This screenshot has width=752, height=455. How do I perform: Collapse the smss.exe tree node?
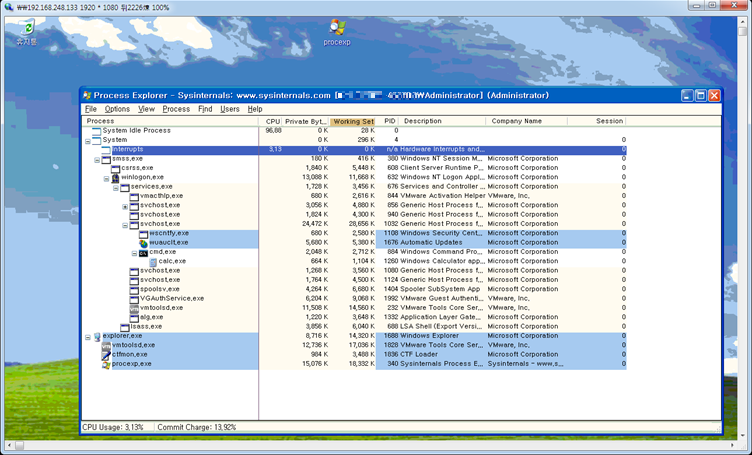[x=97, y=160]
